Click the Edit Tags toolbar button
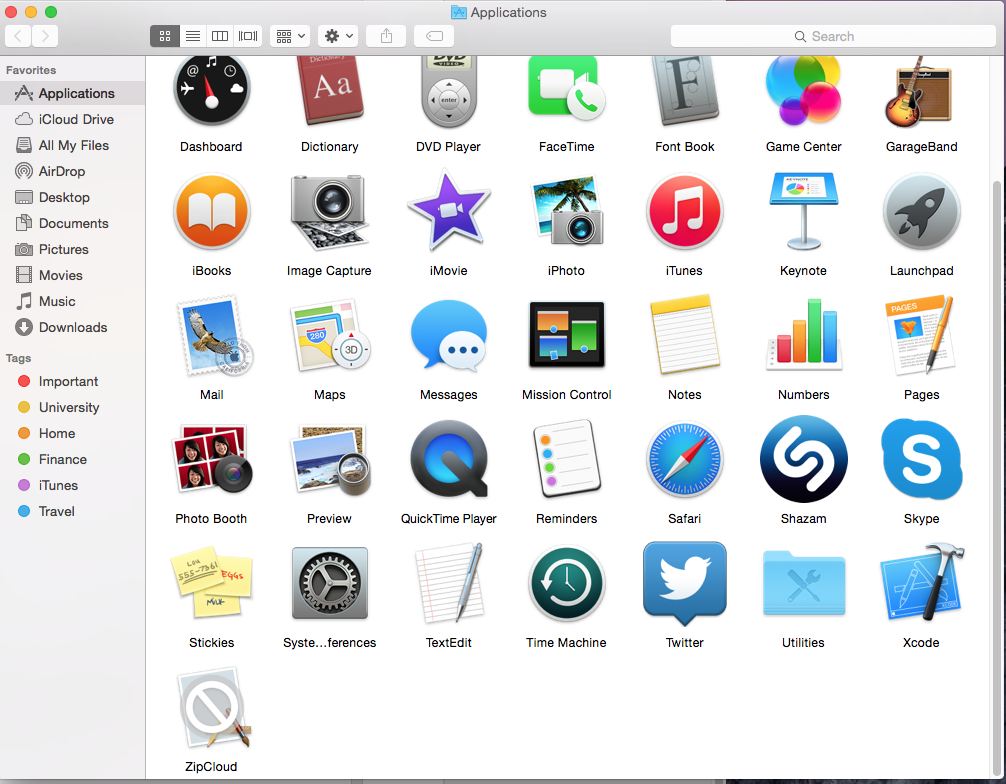Viewport: 1006px width, 784px height. coord(434,36)
